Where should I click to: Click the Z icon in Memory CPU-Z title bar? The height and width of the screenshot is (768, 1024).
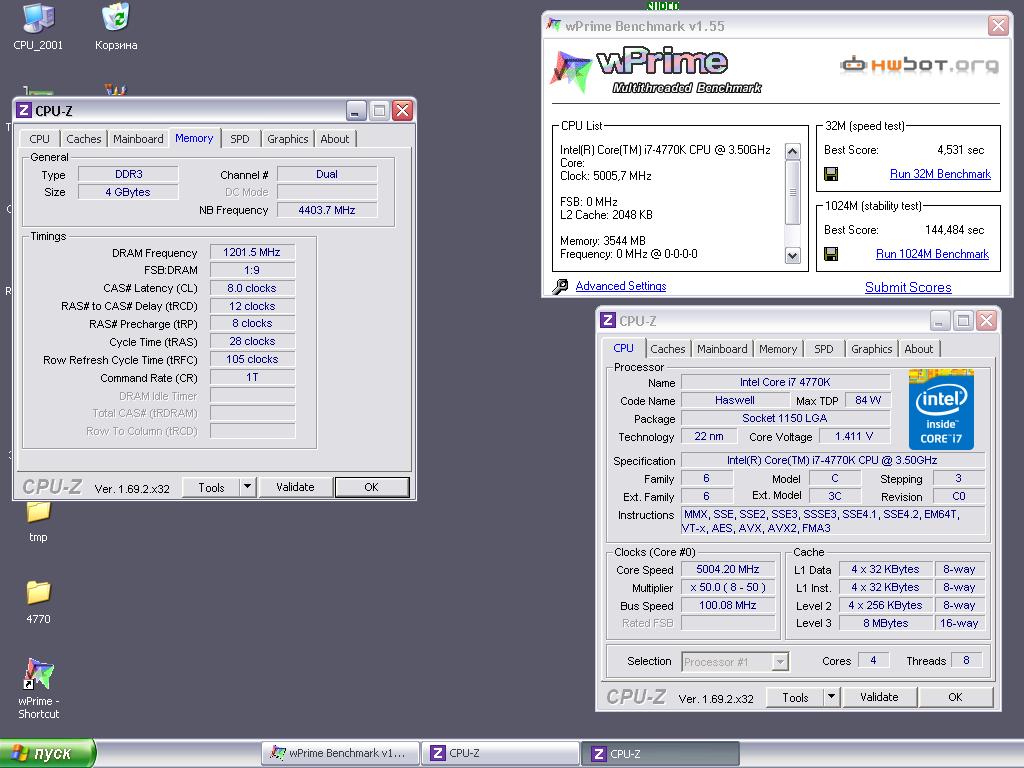point(24,110)
